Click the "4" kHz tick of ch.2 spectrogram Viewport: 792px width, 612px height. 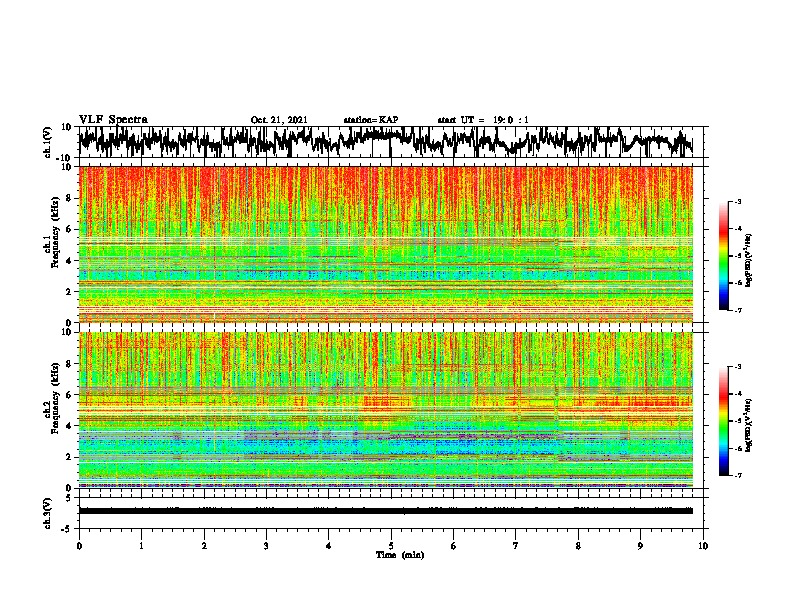click(69, 426)
